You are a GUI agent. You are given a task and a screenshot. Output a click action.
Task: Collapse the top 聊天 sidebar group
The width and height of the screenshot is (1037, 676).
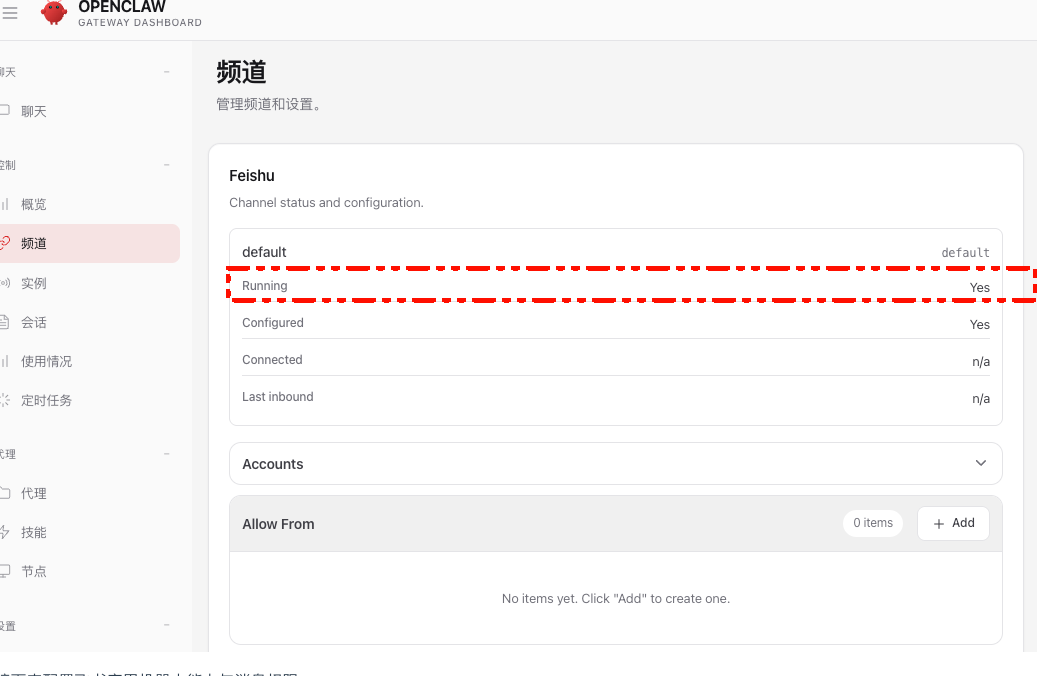pos(167,71)
